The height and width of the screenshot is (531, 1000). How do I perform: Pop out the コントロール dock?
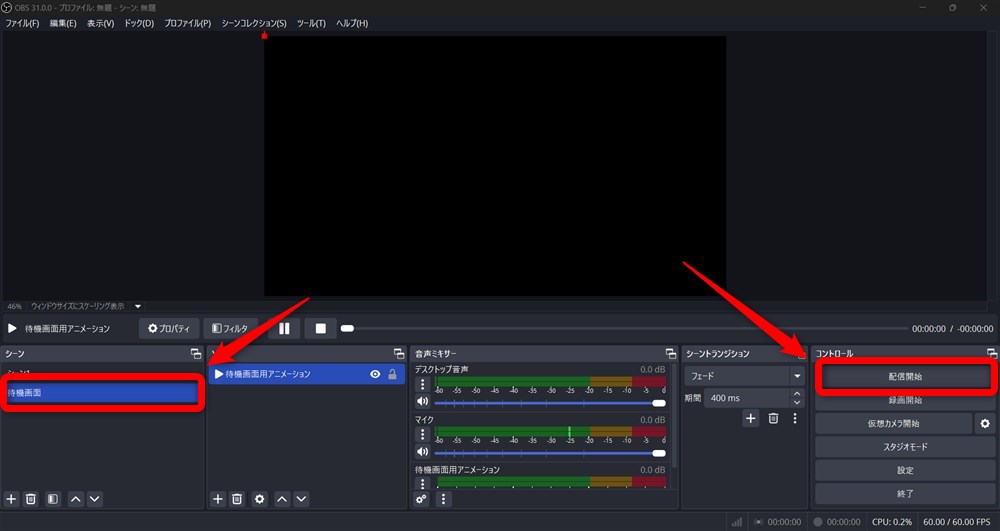click(x=992, y=353)
